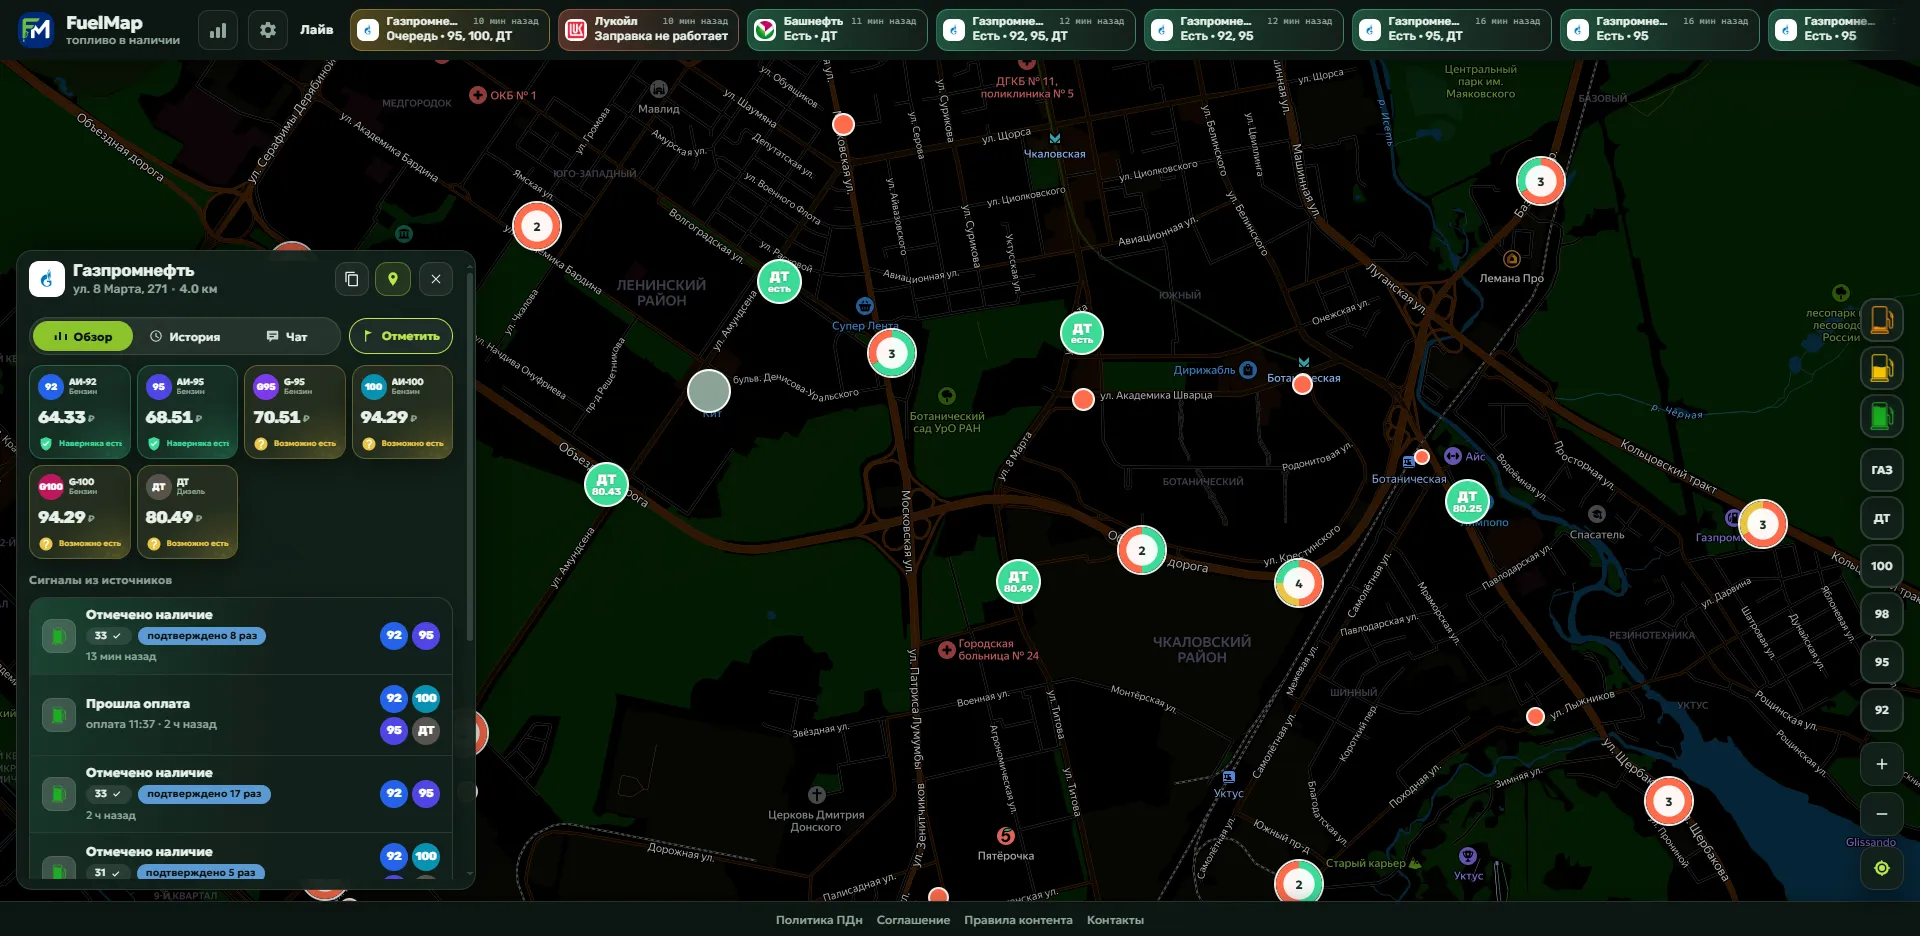Viewport: 1920px width, 936px height.
Task: Switch to the Чат tab
Action: 287,336
